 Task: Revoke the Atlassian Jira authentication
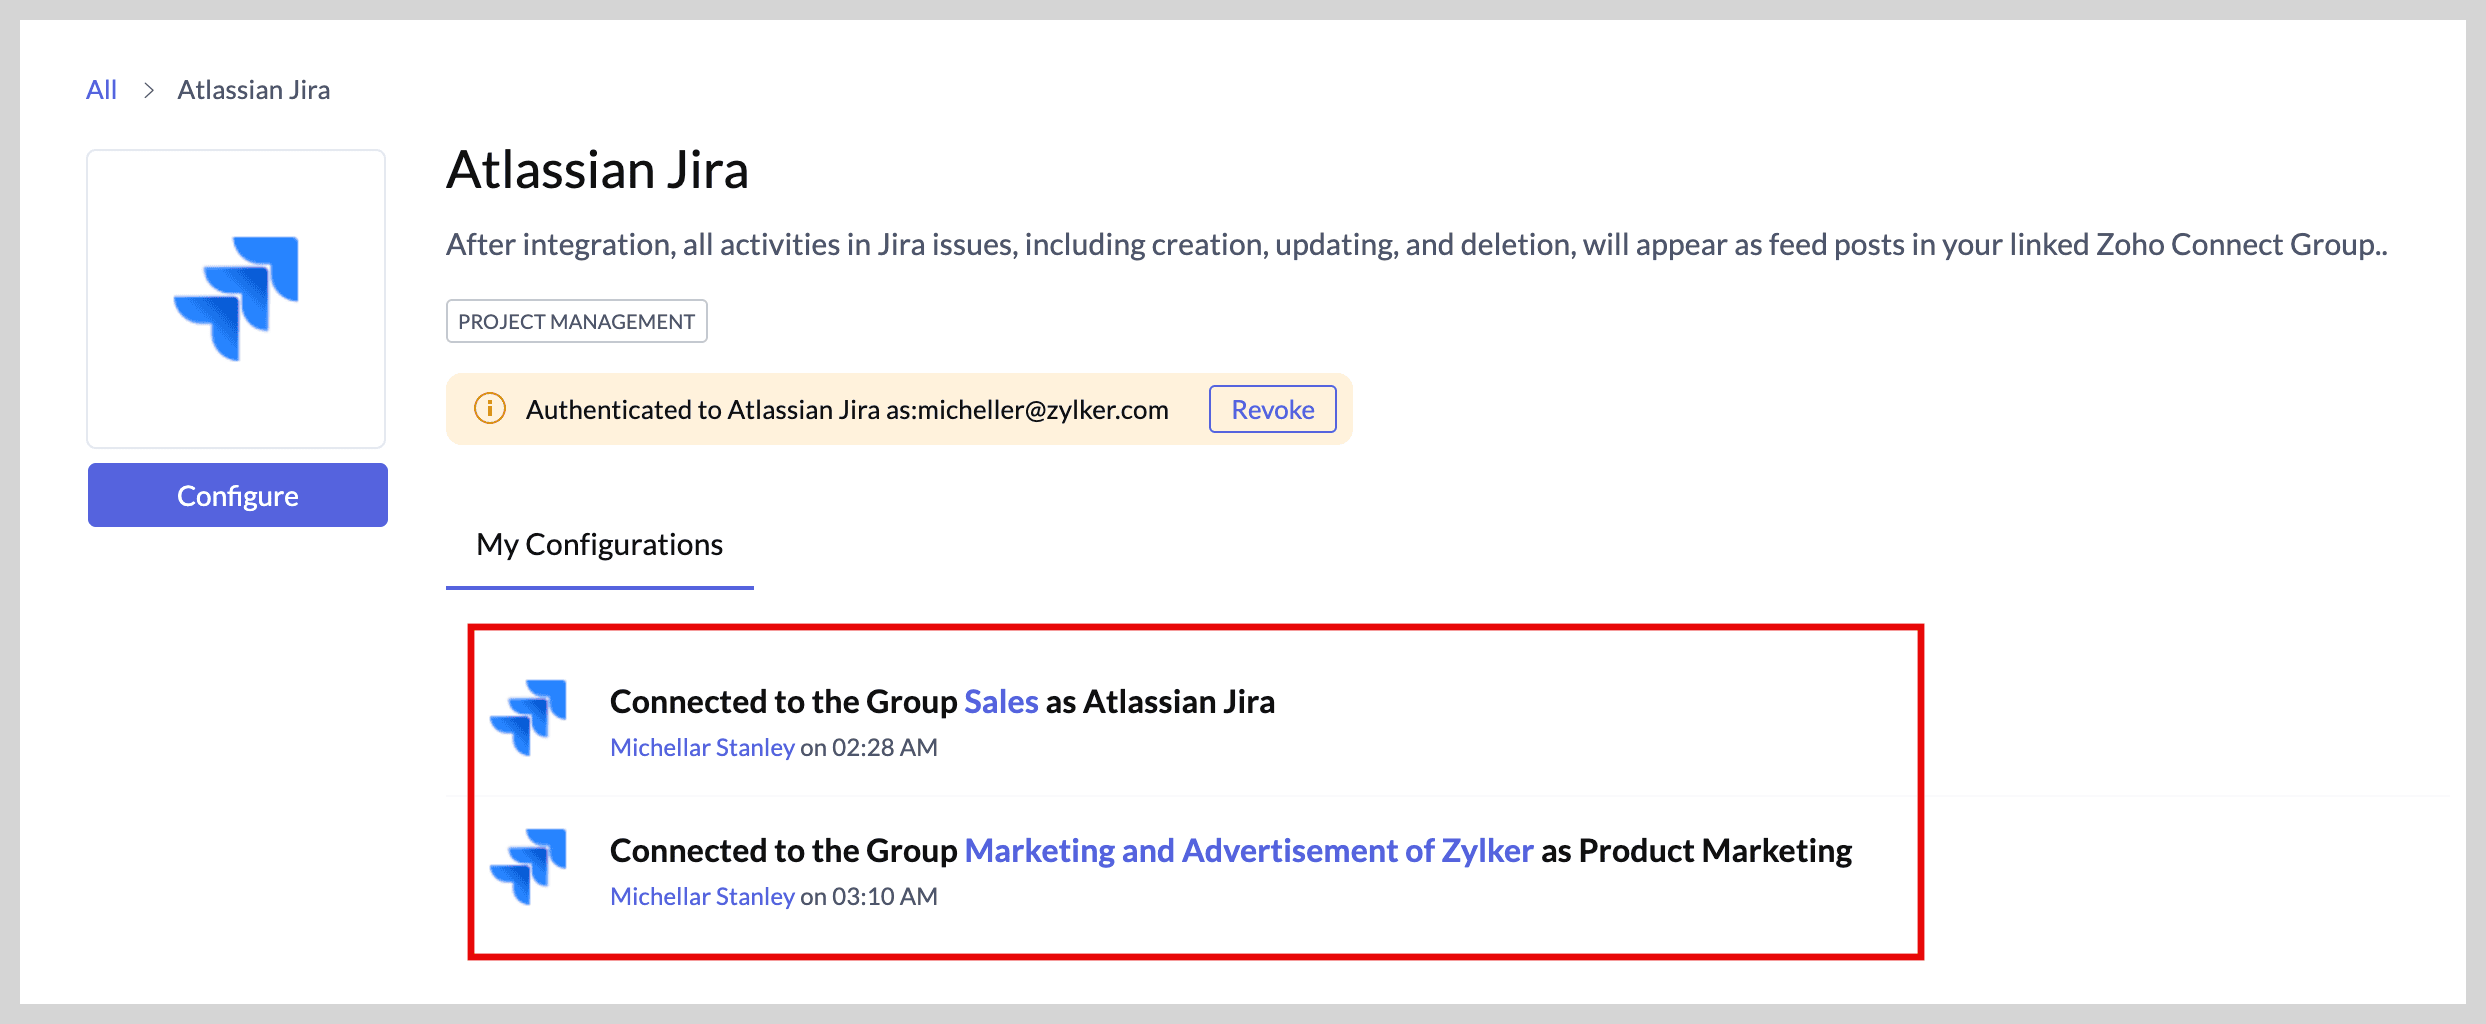[x=1272, y=409]
